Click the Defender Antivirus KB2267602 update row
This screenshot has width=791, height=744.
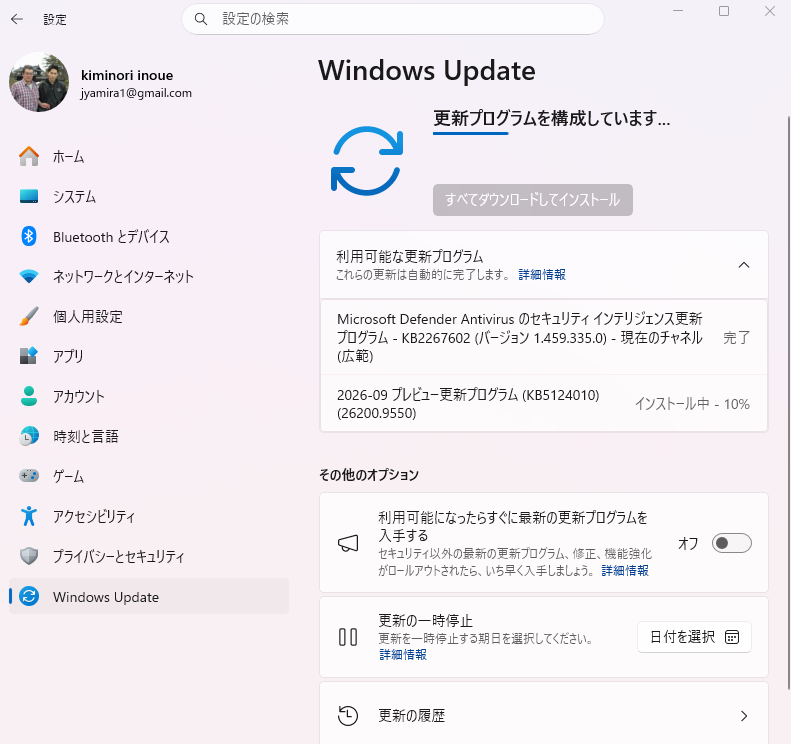[544, 337]
